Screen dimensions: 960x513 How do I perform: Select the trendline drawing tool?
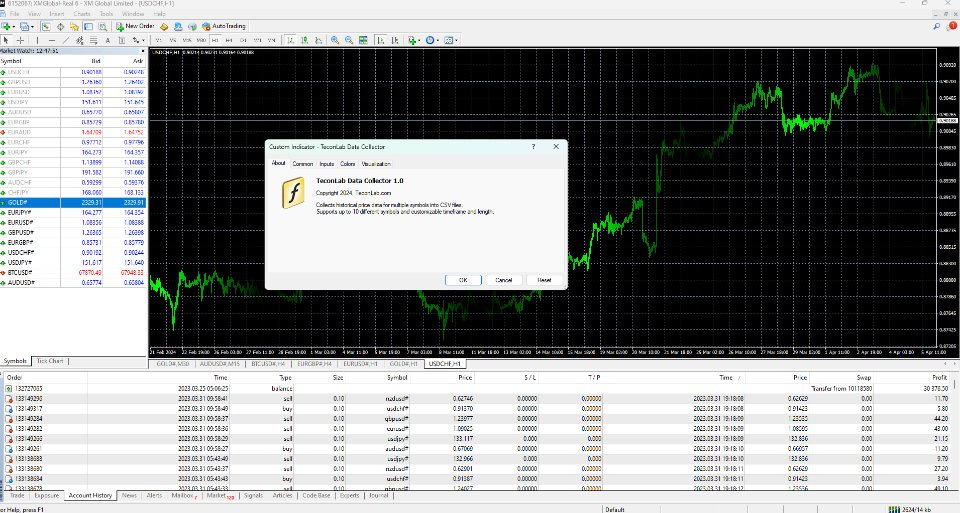66,40
